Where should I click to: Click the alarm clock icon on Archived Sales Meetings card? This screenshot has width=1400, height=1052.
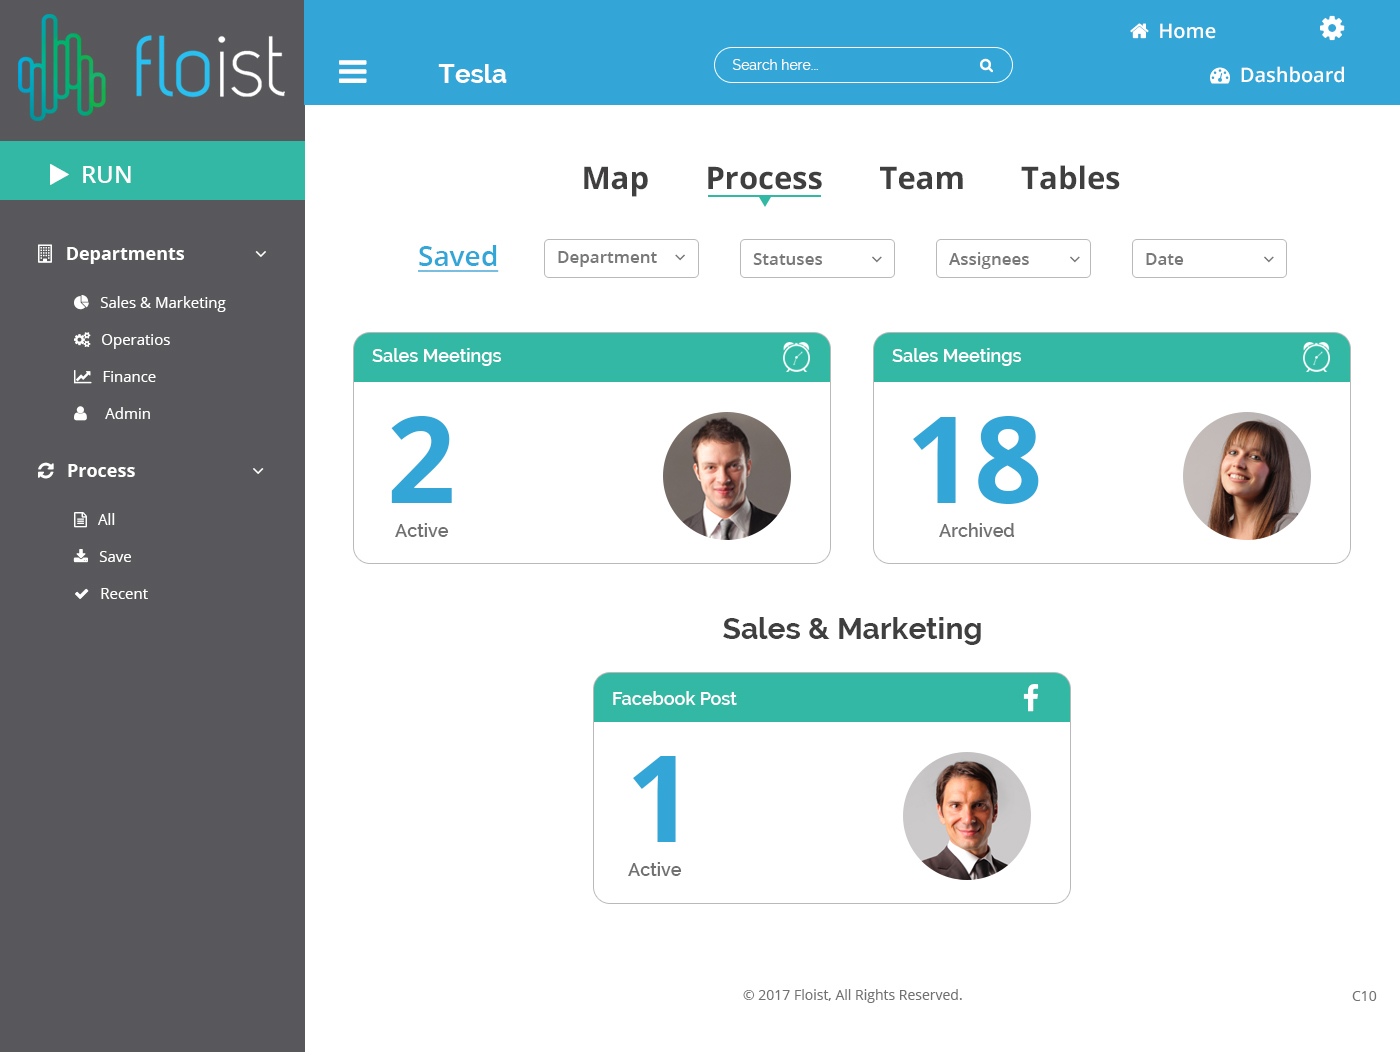pyautogui.click(x=1316, y=357)
